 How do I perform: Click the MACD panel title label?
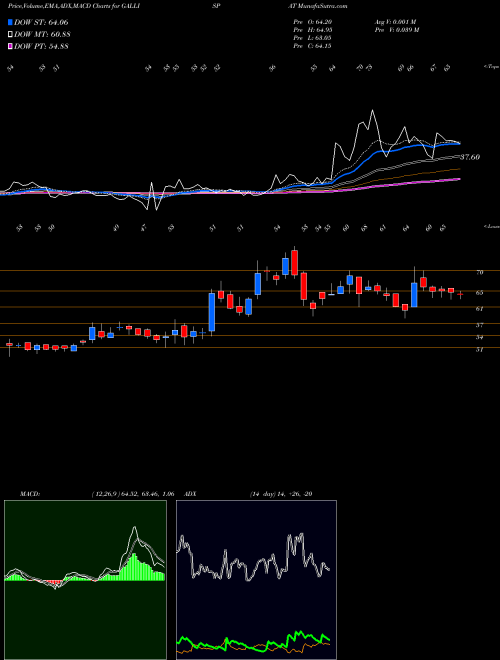click(x=29, y=494)
